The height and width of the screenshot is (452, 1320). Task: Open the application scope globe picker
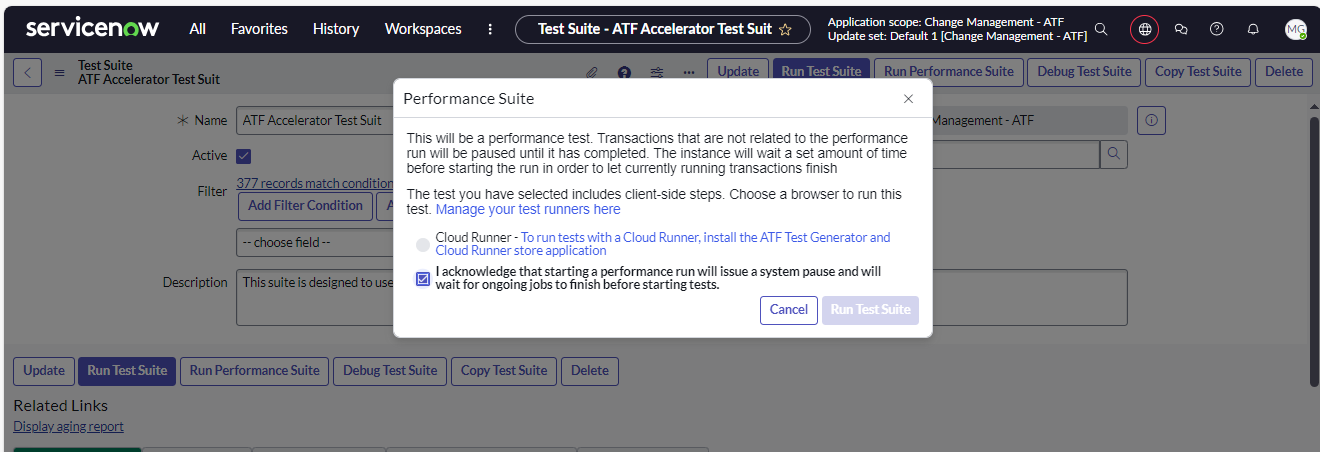1144,30
